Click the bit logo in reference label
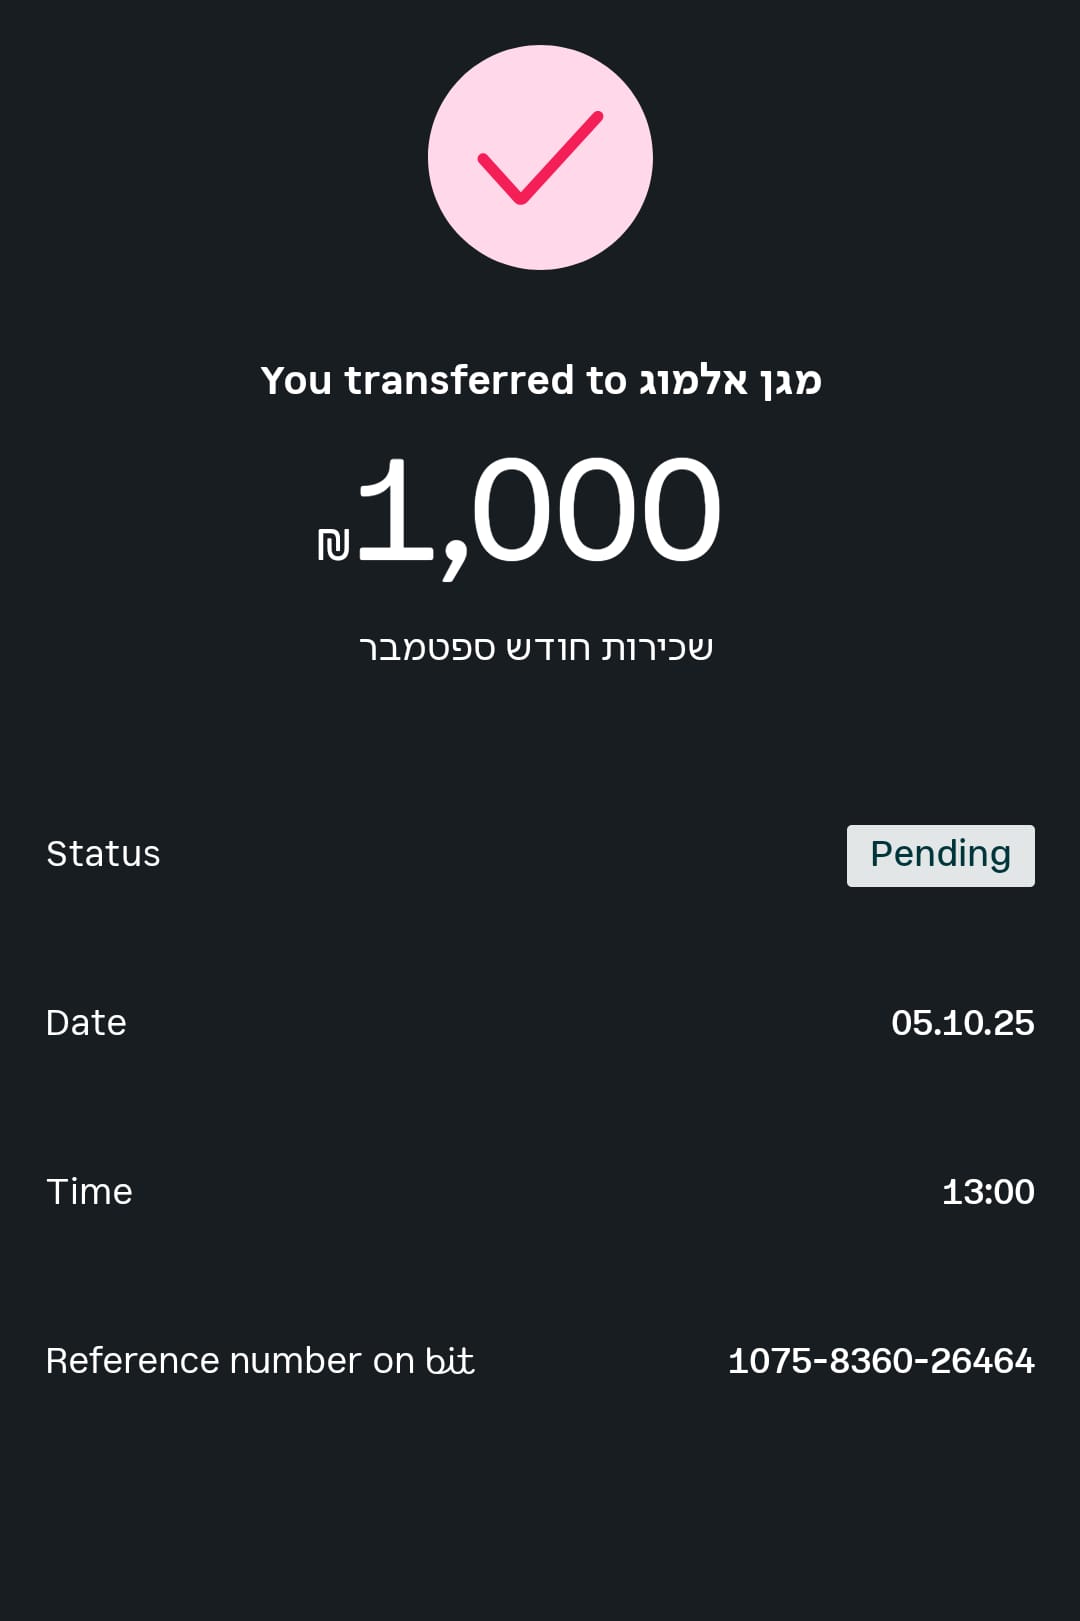The image size is (1080, 1621). 449,1361
